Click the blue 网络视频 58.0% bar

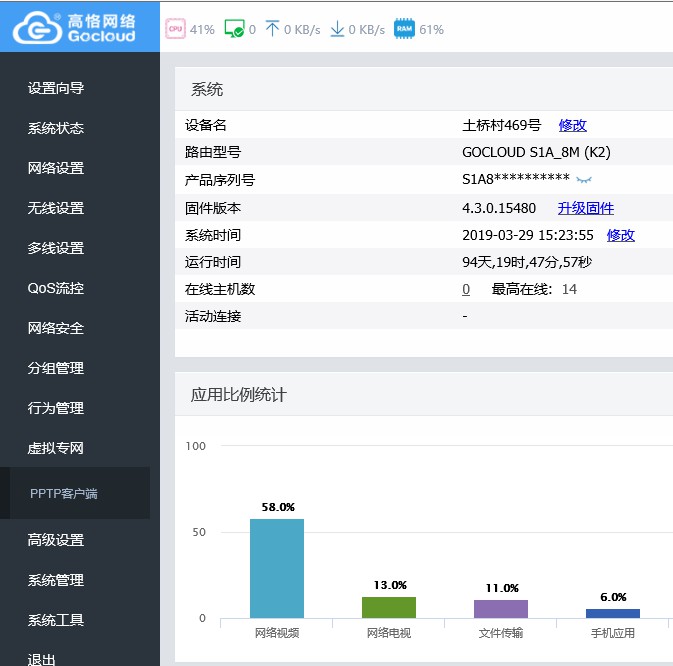pos(277,568)
